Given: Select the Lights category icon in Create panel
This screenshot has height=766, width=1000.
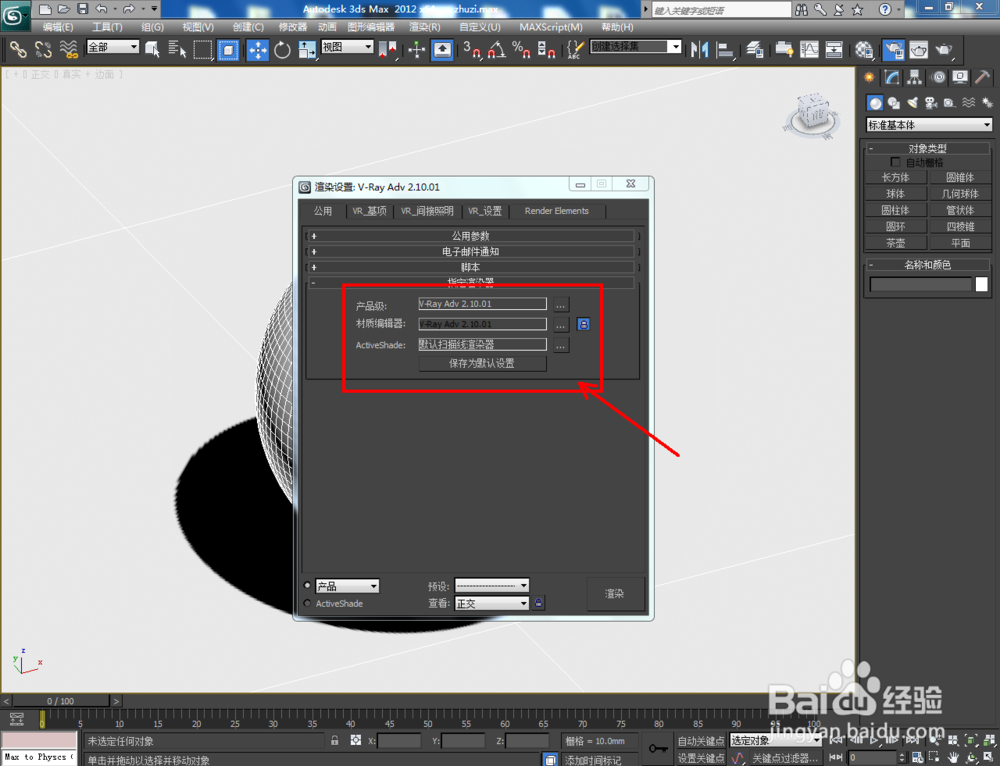Looking at the screenshot, I should point(913,103).
